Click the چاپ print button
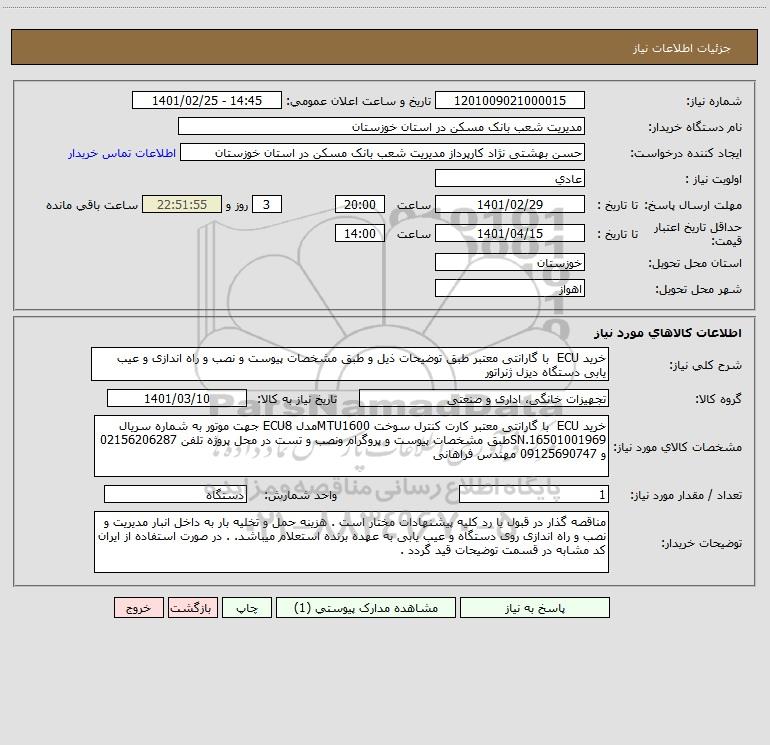Screen dimensions: 770x745 [x=247, y=608]
